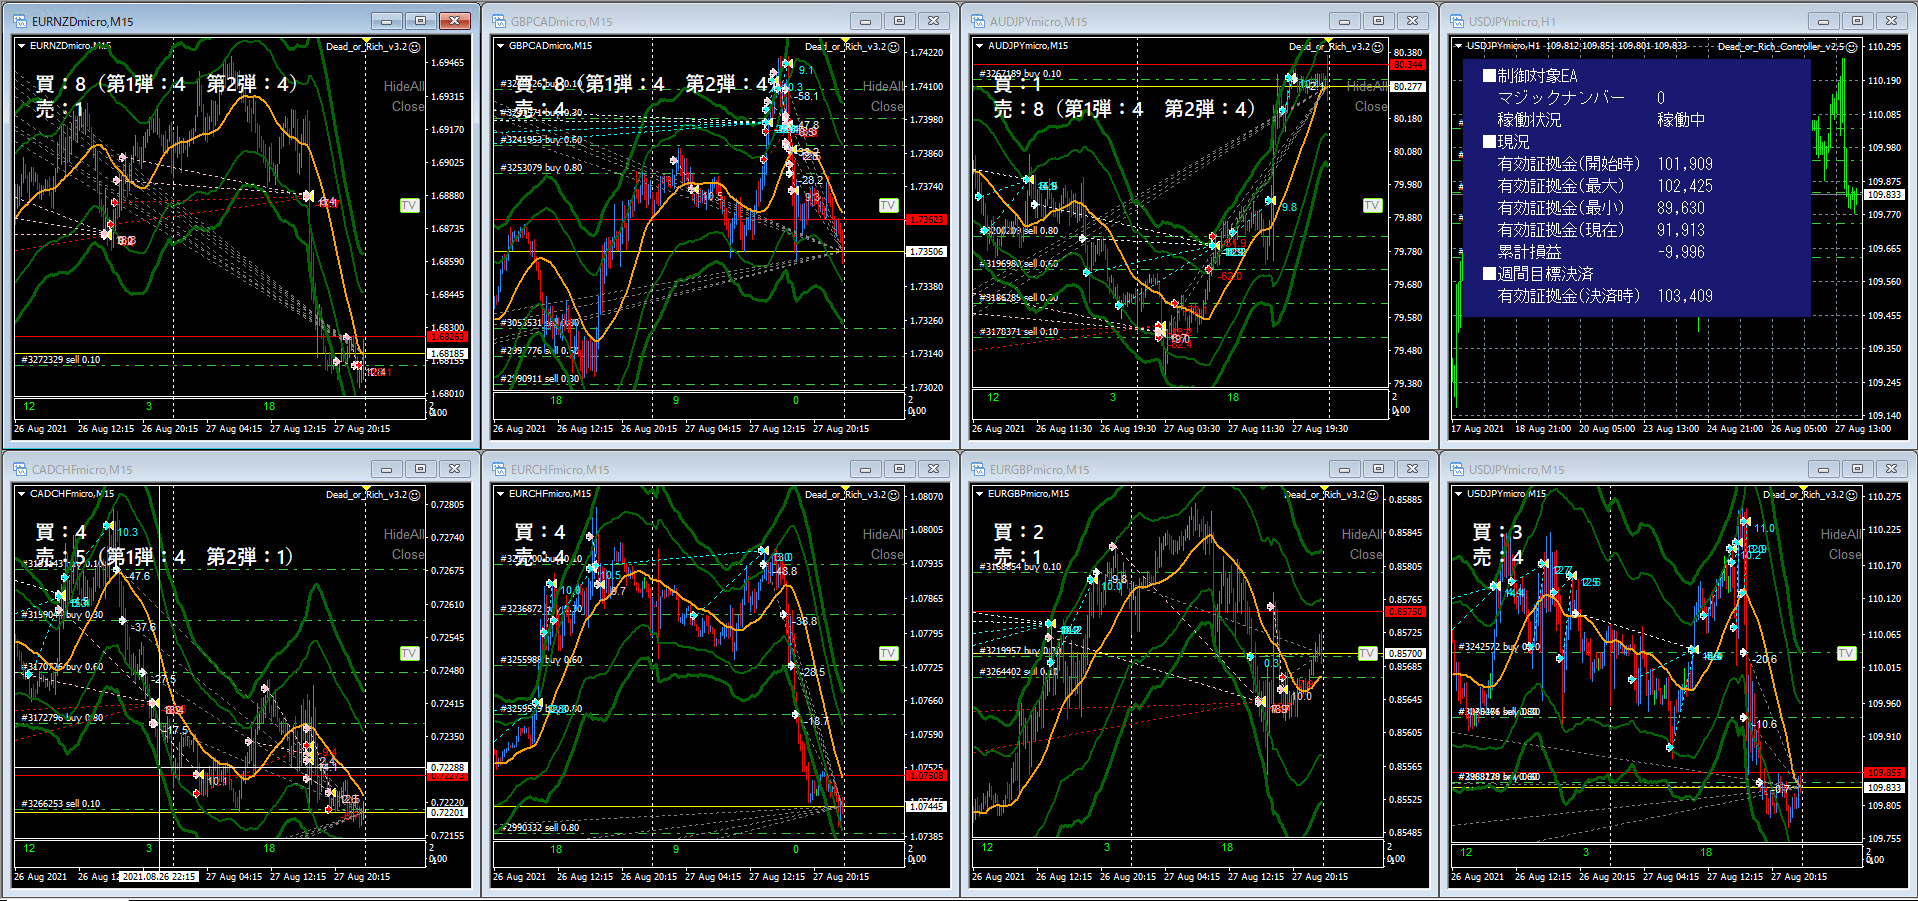Select order label '#3253079 buy 0.80' in GBPCAD

pos(541,168)
